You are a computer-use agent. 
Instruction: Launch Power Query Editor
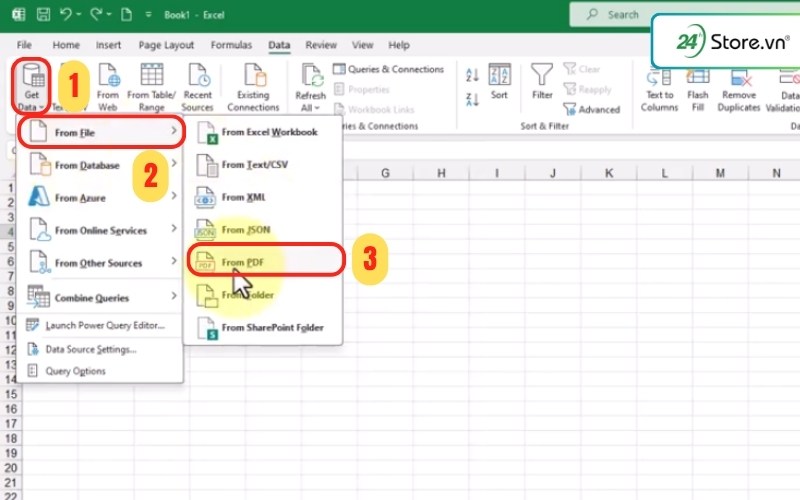coord(101,326)
